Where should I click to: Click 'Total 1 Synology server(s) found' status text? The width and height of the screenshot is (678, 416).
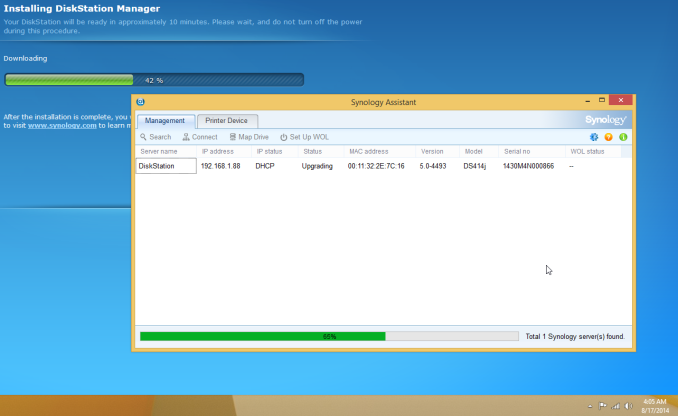tap(575, 336)
